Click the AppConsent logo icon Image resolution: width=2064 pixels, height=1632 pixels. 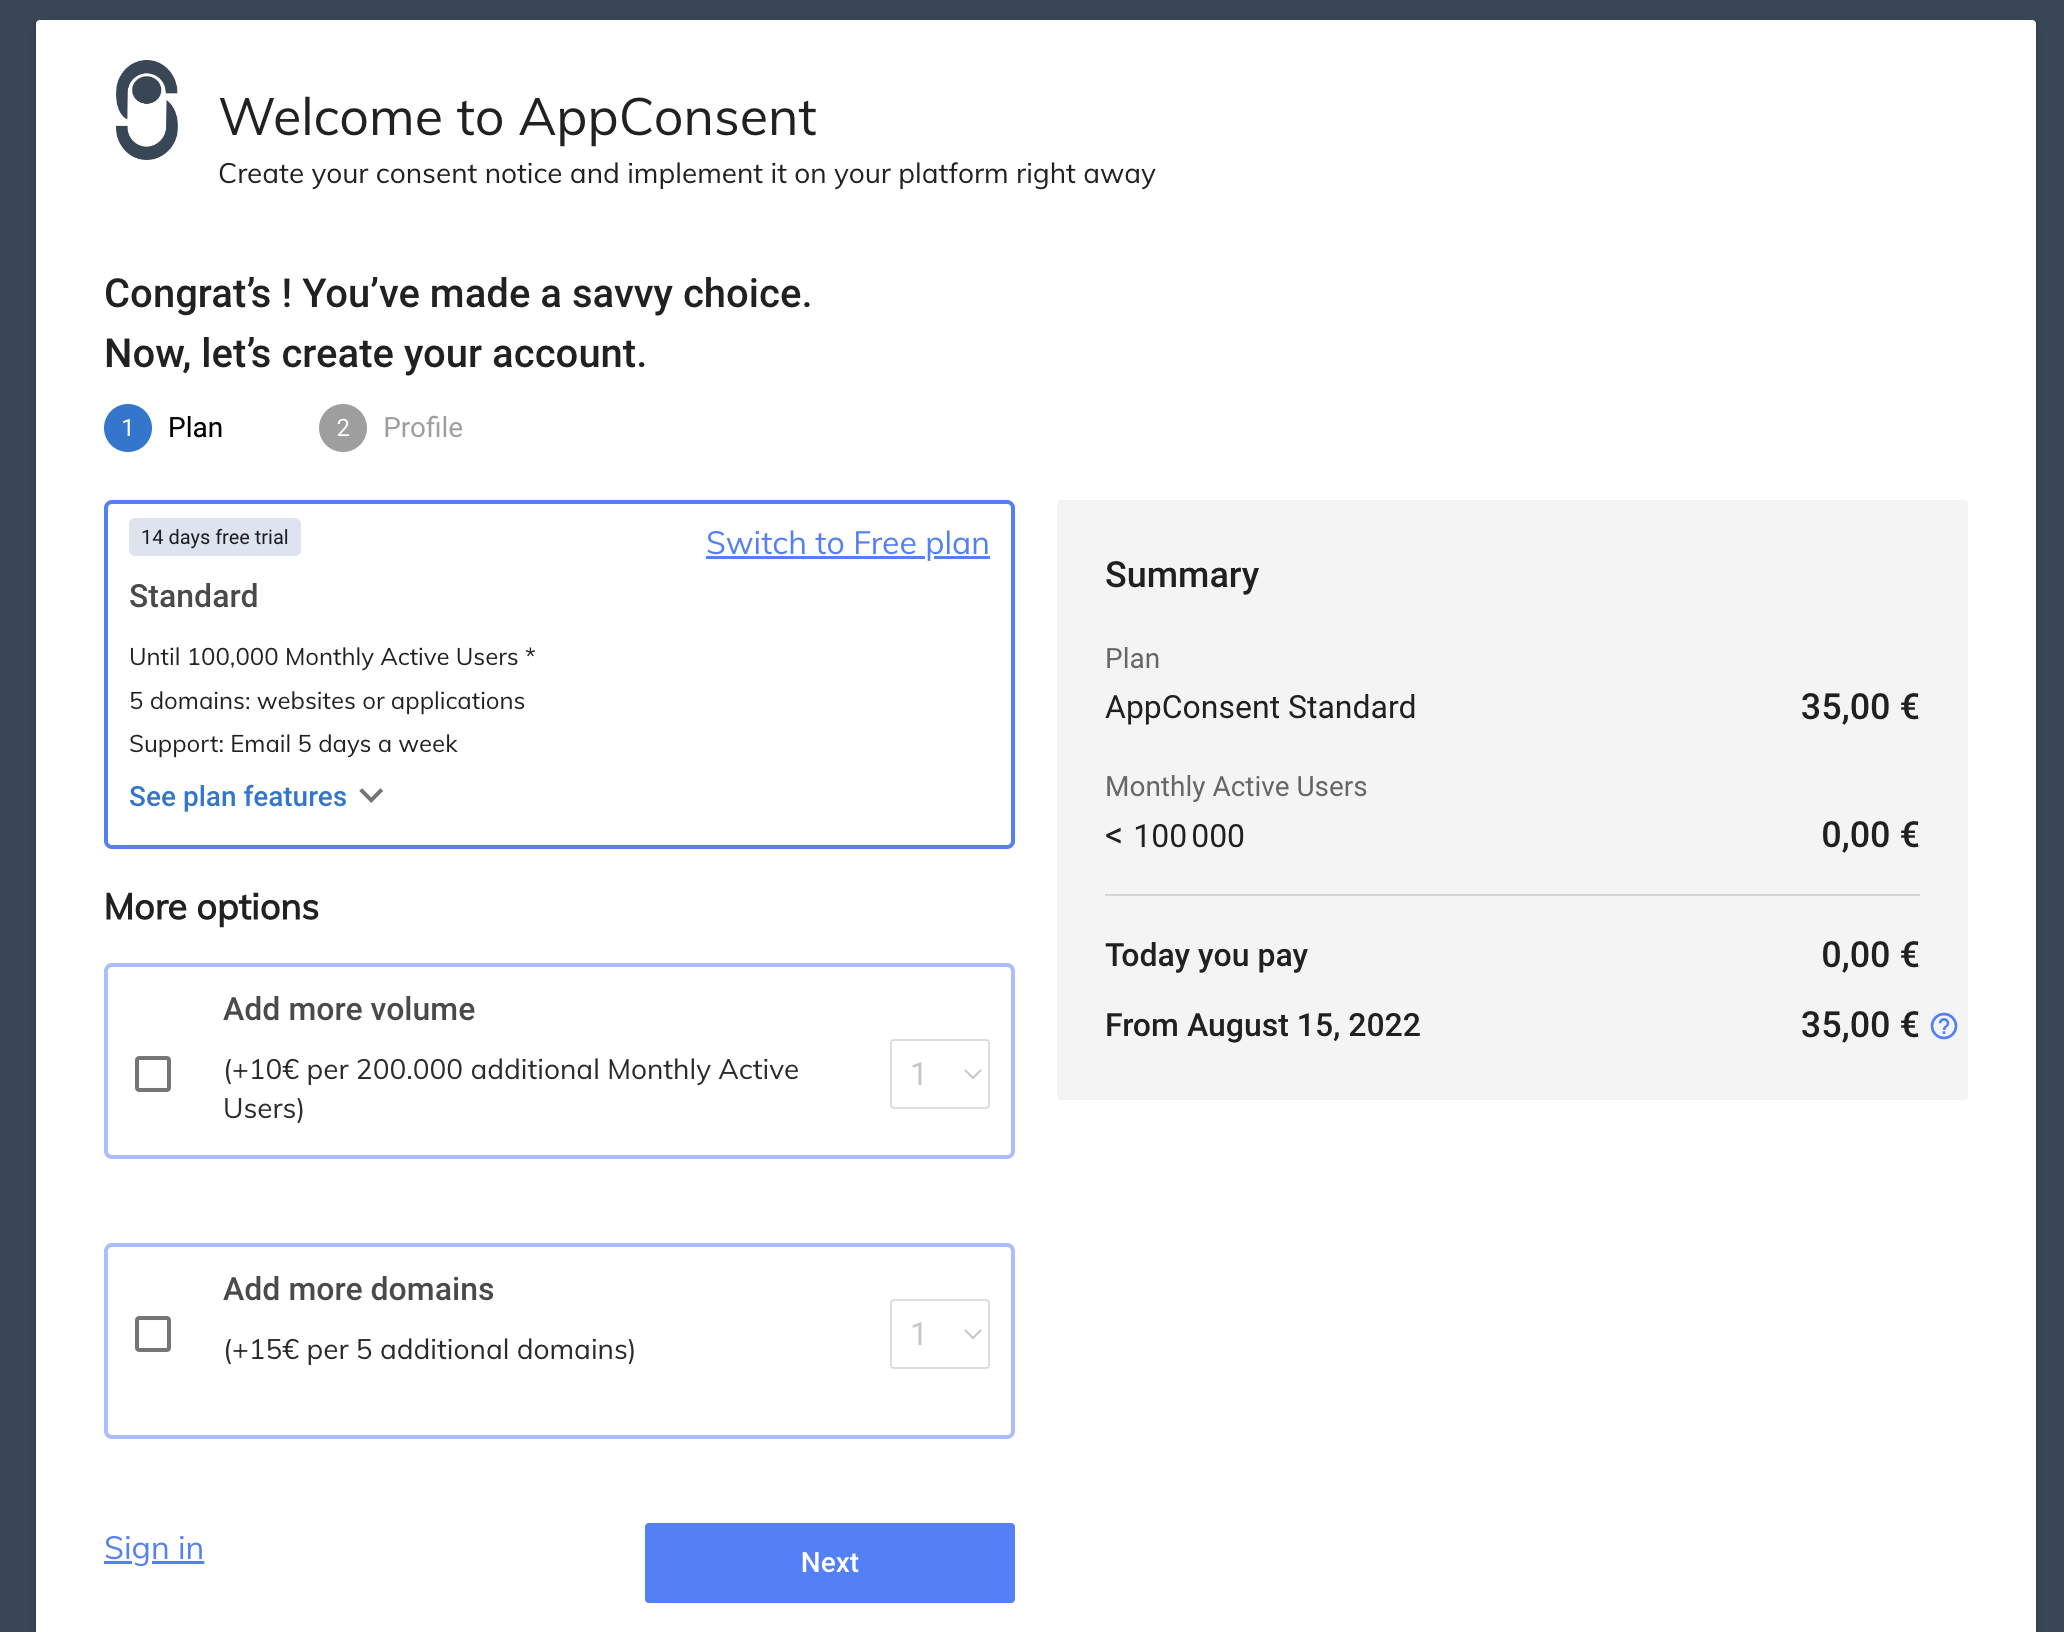(x=147, y=110)
